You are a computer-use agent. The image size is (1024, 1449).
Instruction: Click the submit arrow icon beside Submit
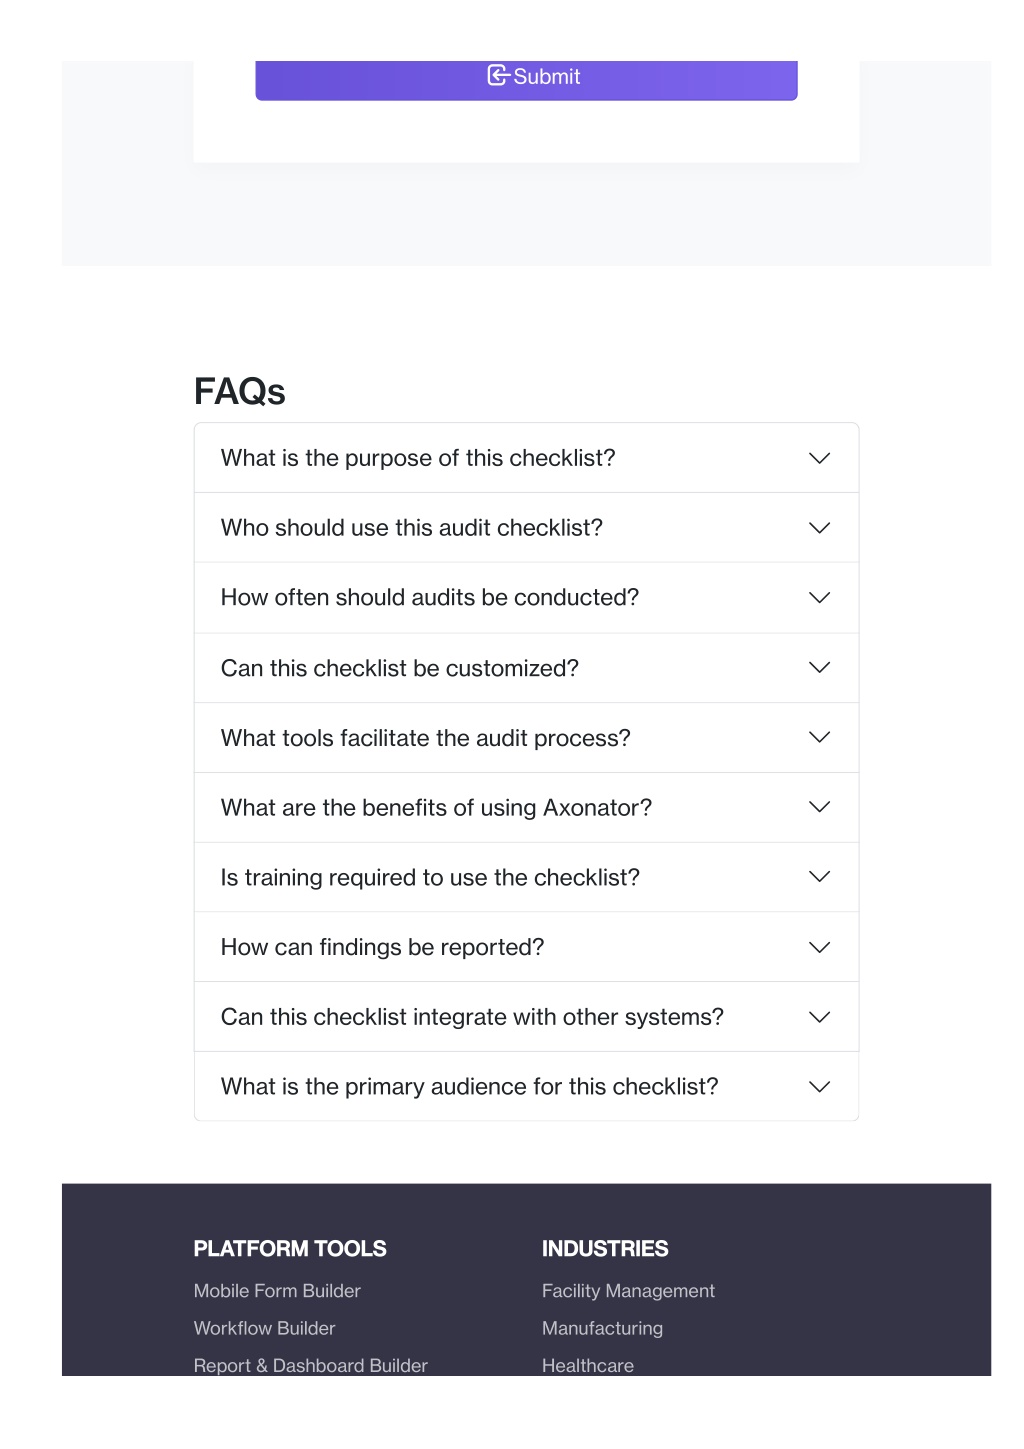(x=498, y=75)
